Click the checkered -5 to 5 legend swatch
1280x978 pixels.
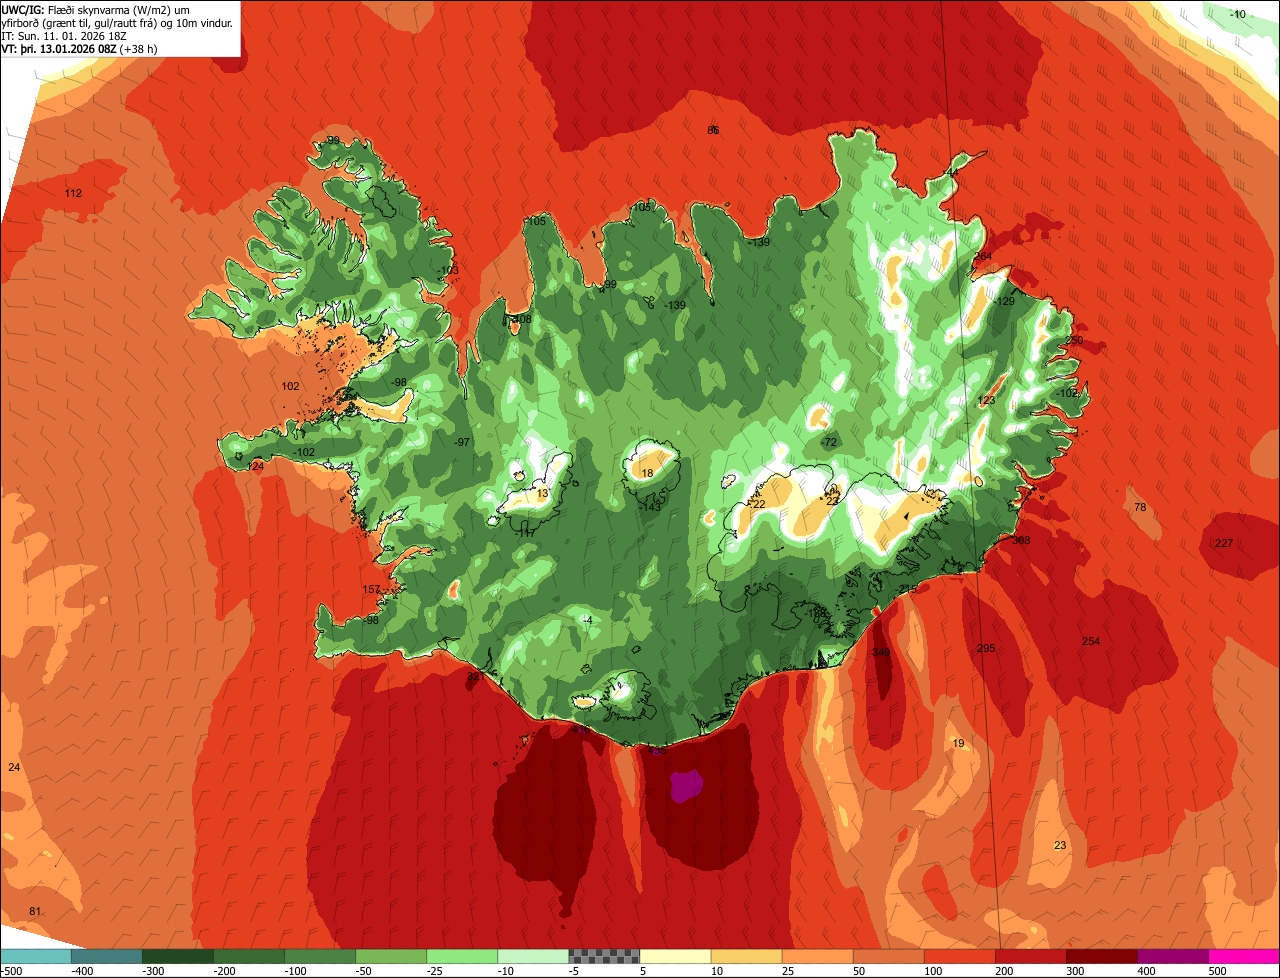[604, 956]
